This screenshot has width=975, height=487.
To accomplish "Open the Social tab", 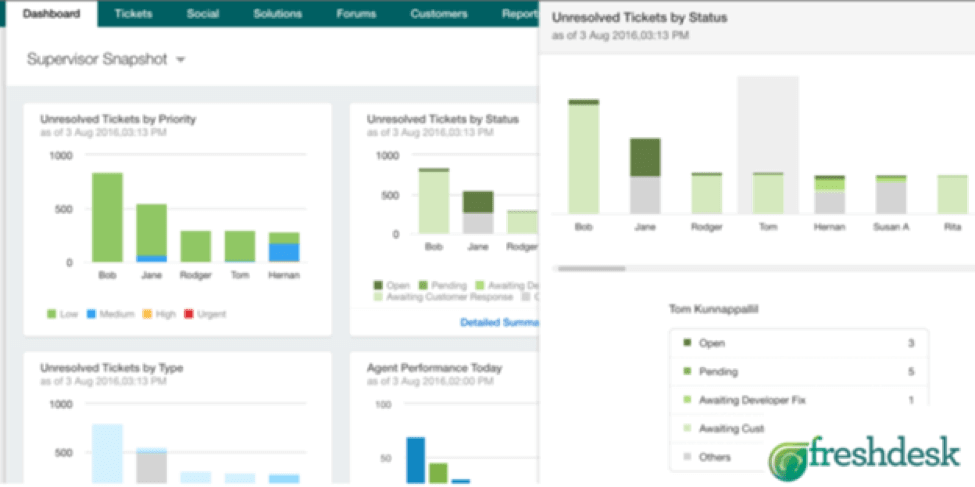I will click(202, 14).
